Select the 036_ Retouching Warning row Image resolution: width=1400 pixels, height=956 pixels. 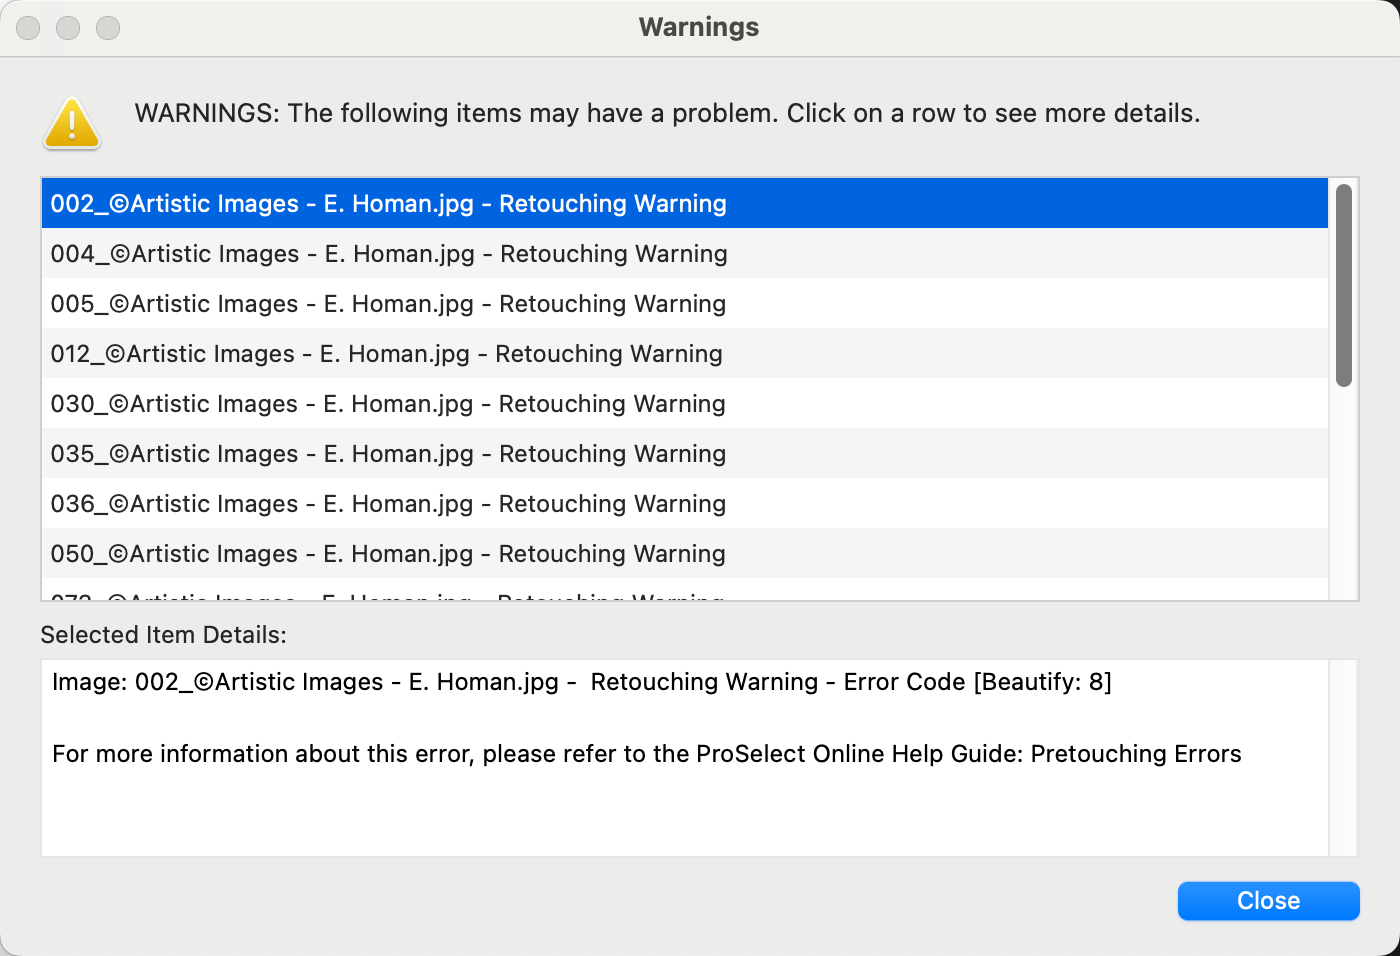(388, 504)
